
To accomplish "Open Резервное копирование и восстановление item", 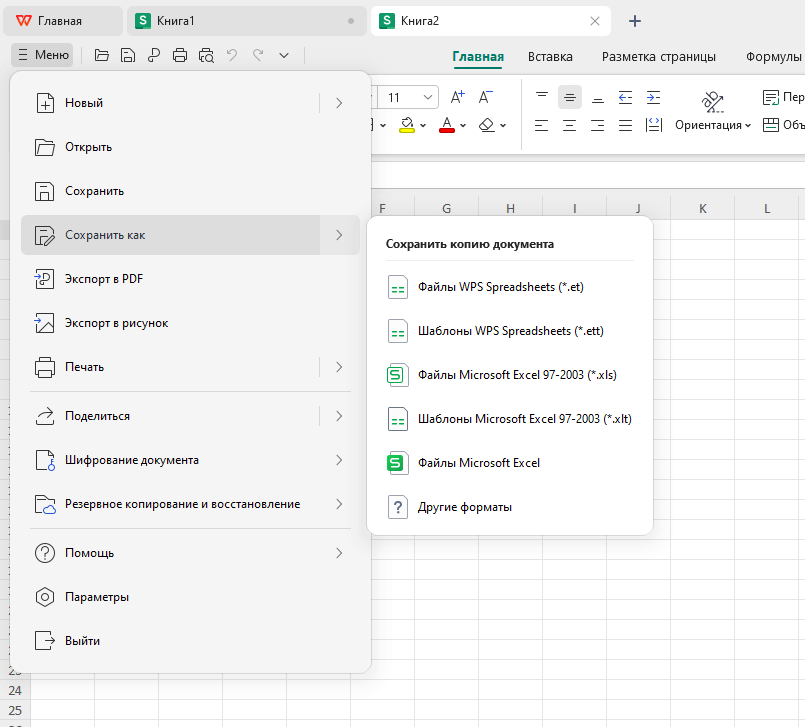I will pos(190,504).
